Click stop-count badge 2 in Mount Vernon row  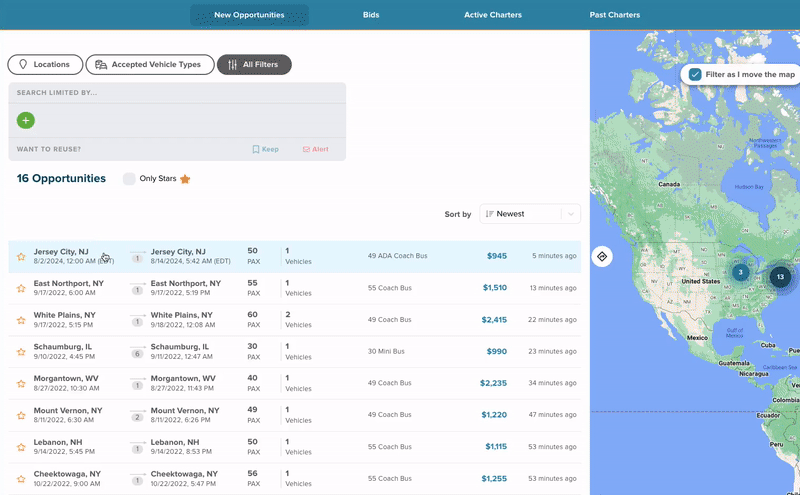pos(137,417)
